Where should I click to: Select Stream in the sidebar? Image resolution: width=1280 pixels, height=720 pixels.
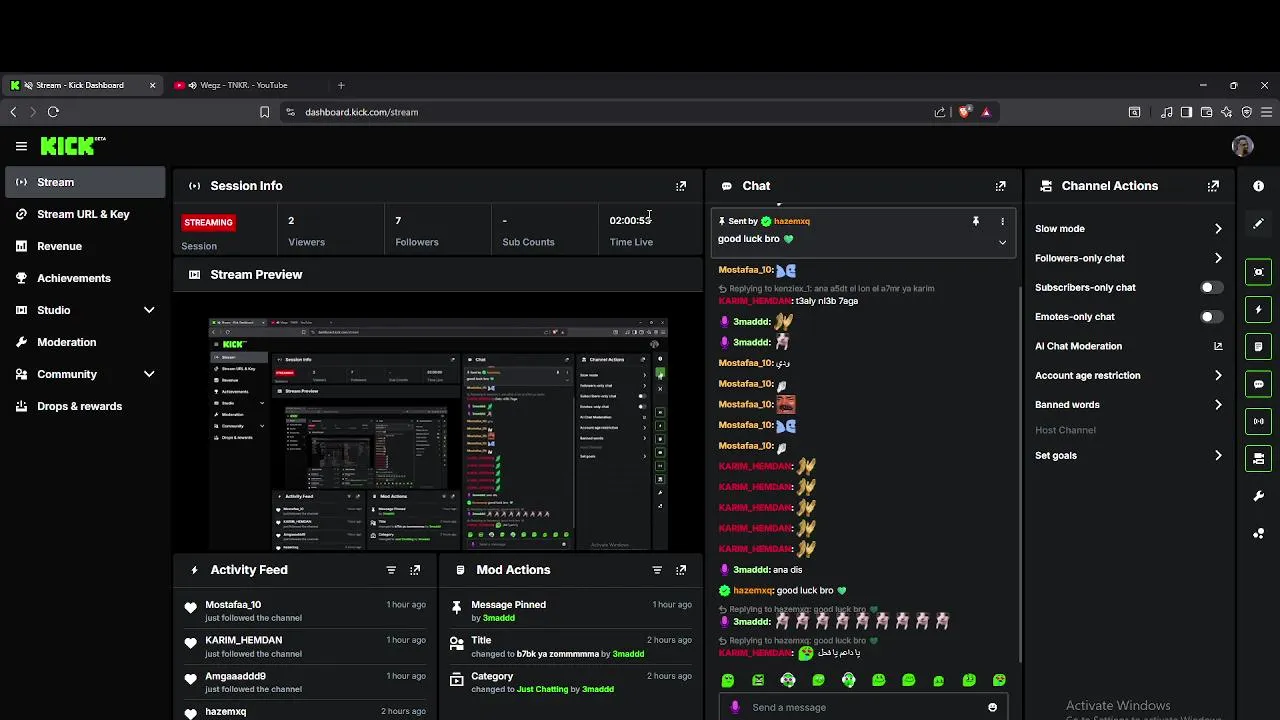tap(85, 182)
